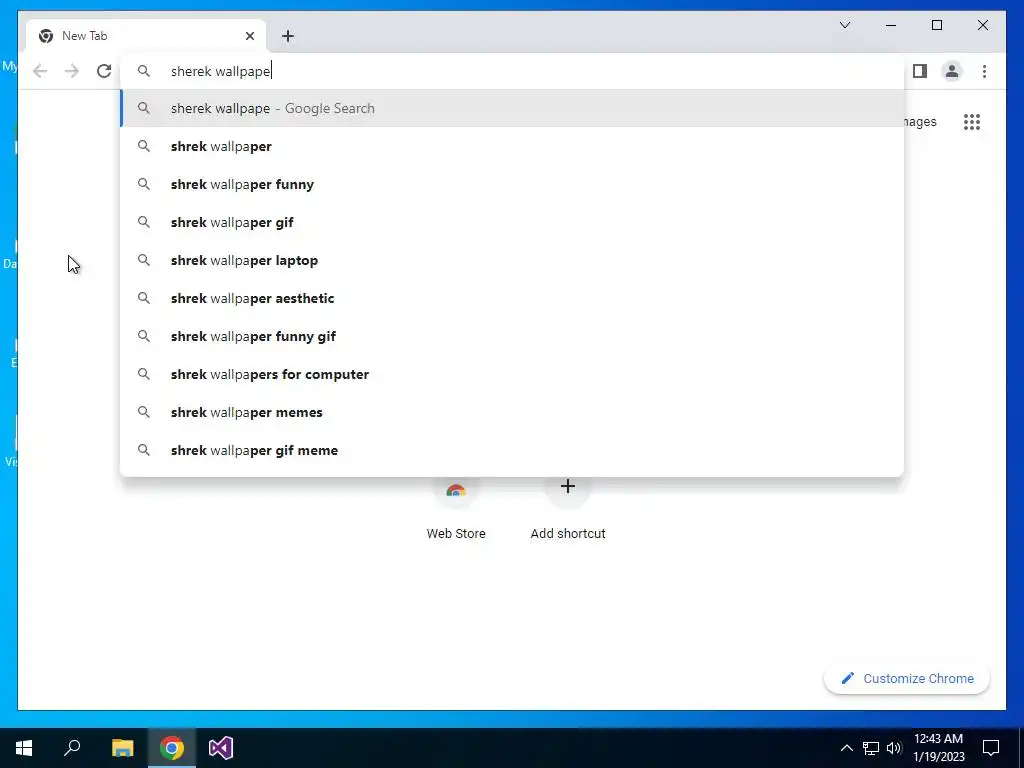
Task: Toggle the Chrome side panel icon
Action: tap(920, 71)
